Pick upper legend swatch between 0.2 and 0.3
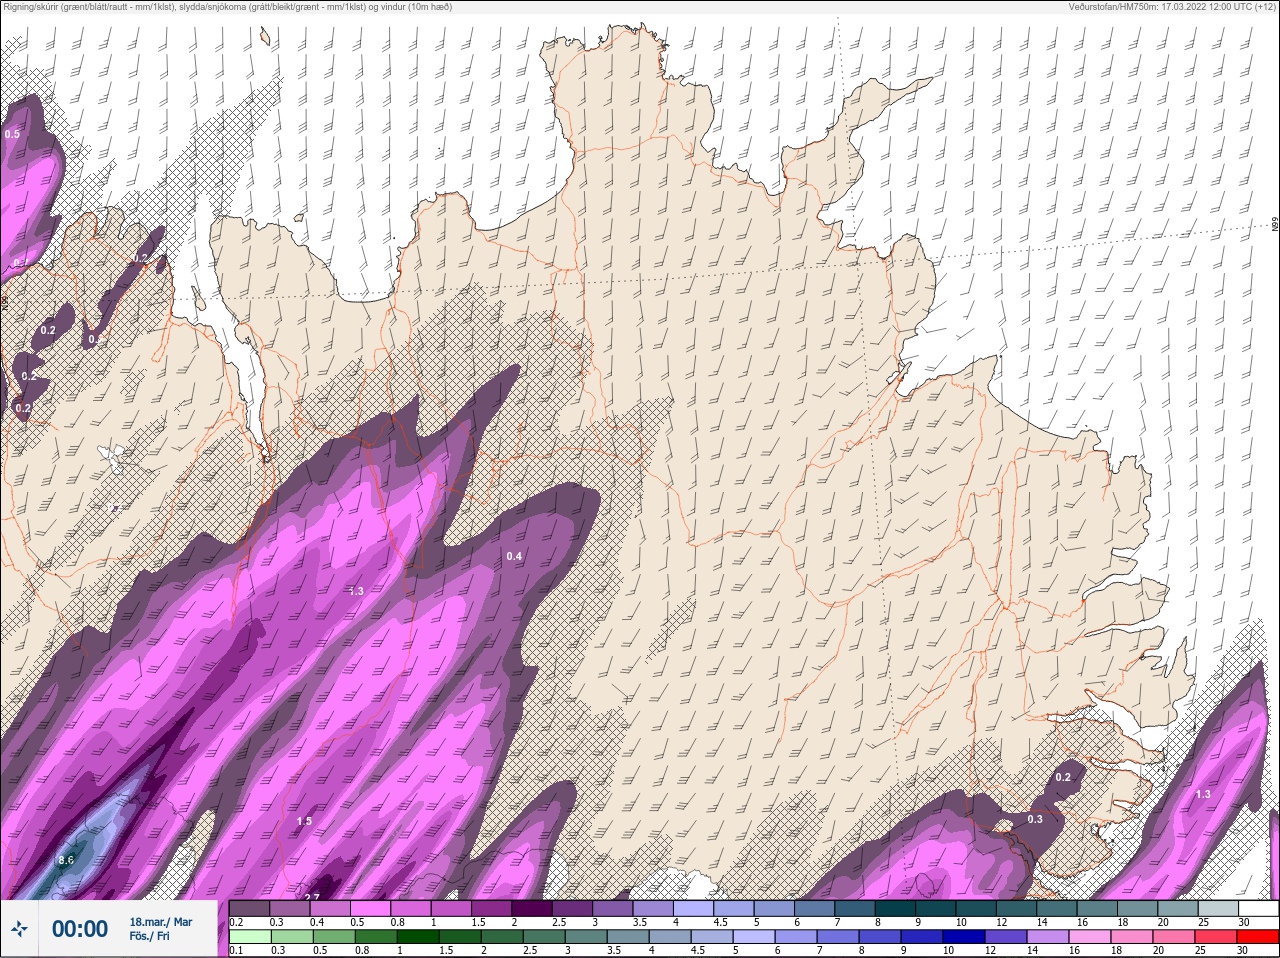 (250, 909)
